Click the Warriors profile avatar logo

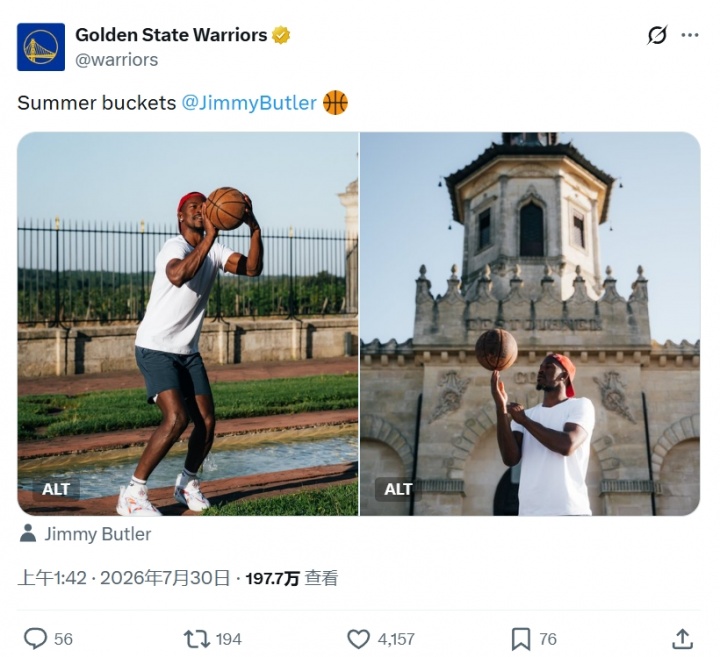click(x=41, y=47)
